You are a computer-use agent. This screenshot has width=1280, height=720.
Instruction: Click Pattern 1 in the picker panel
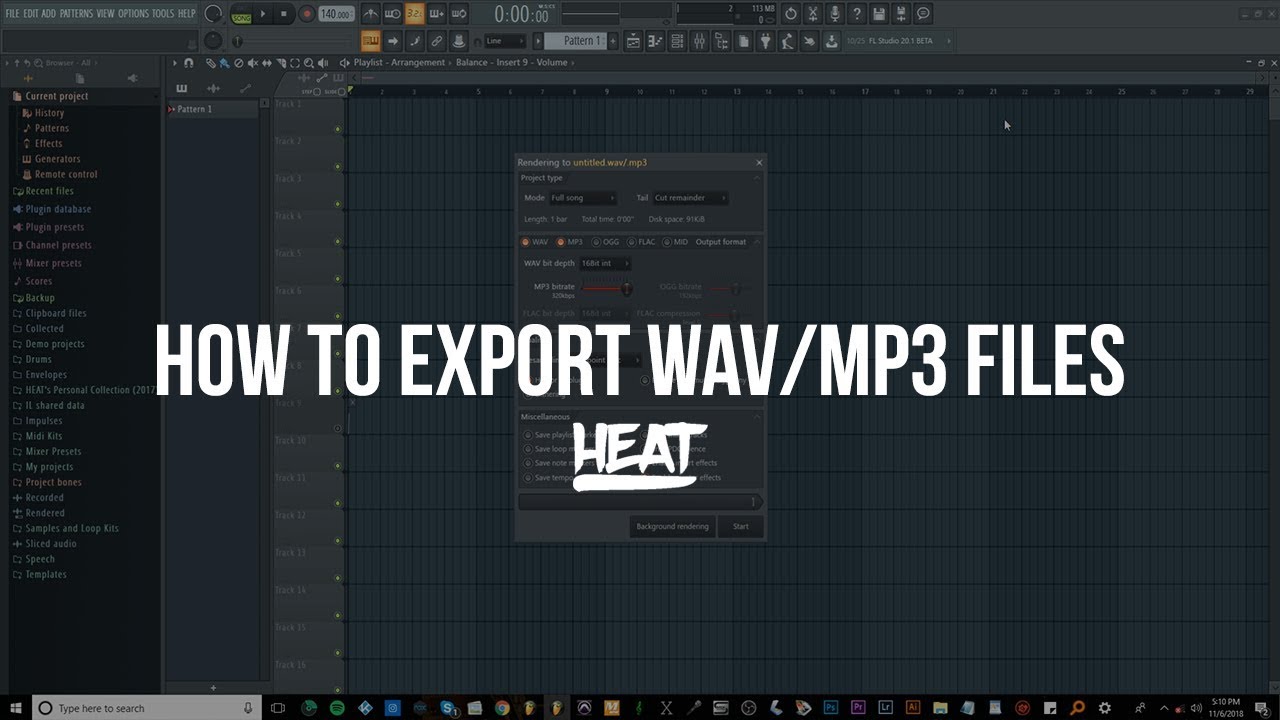coord(213,109)
